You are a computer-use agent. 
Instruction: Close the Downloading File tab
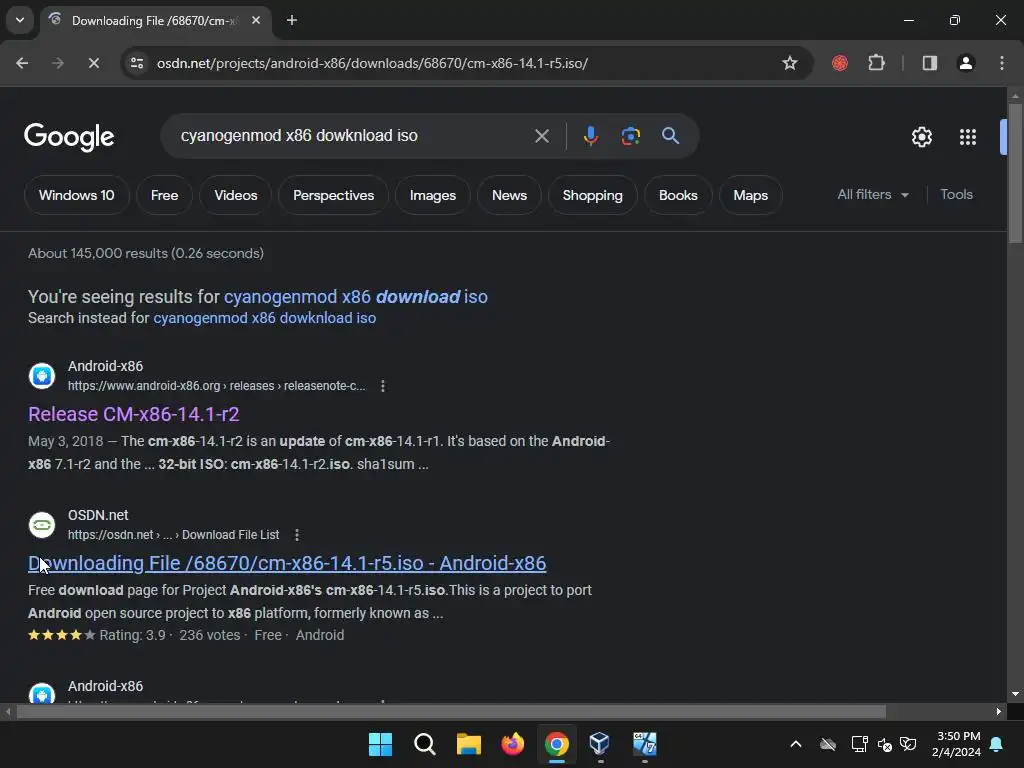(256, 20)
